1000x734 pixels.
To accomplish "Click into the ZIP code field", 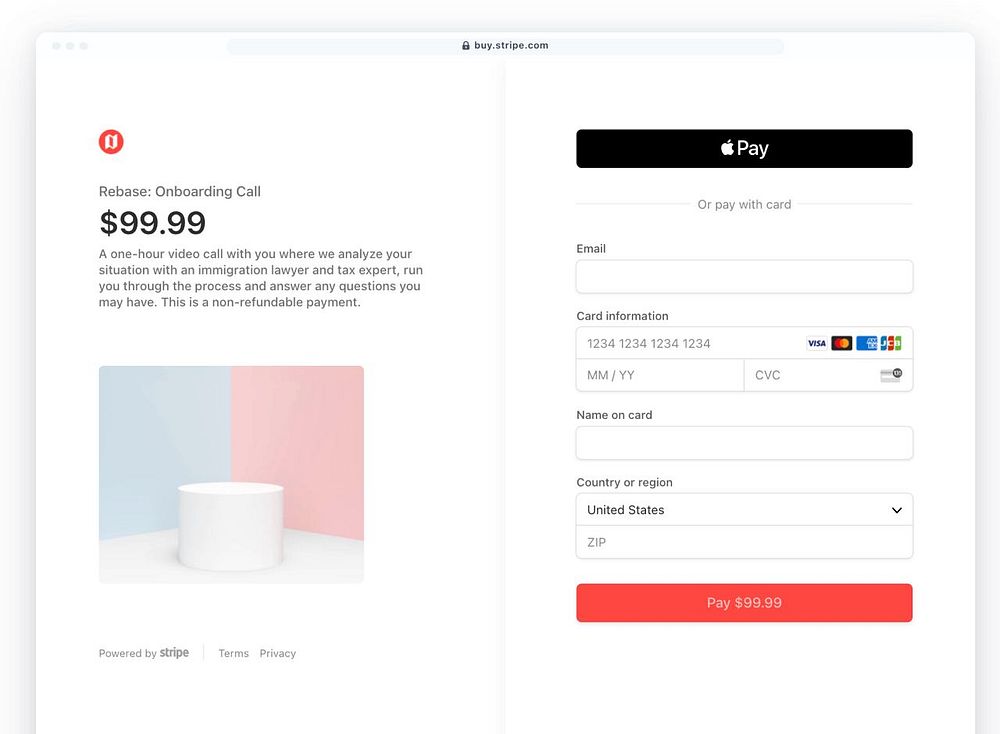I will [744, 542].
